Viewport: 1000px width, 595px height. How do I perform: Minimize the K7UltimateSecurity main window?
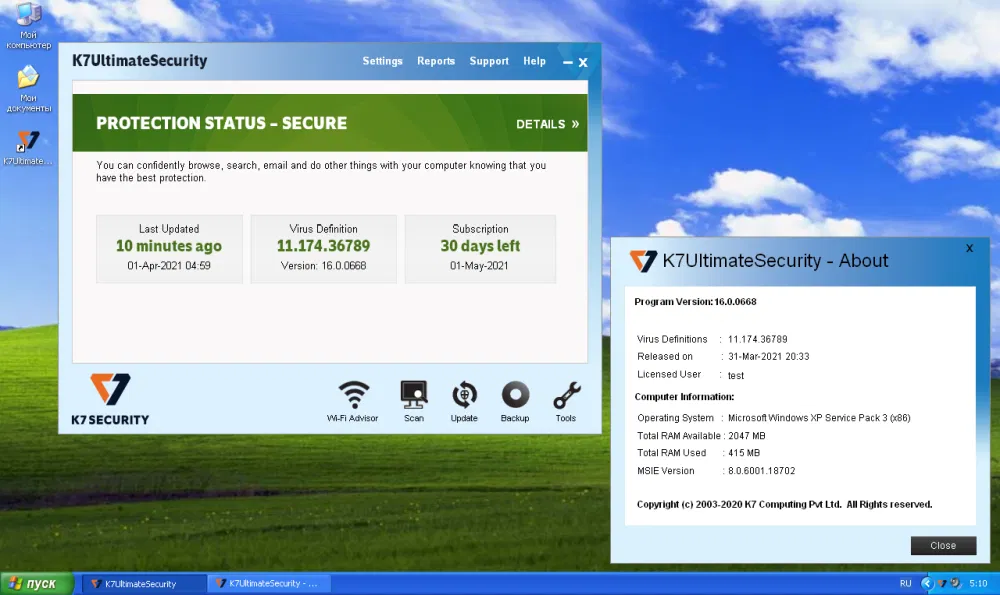coord(568,62)
